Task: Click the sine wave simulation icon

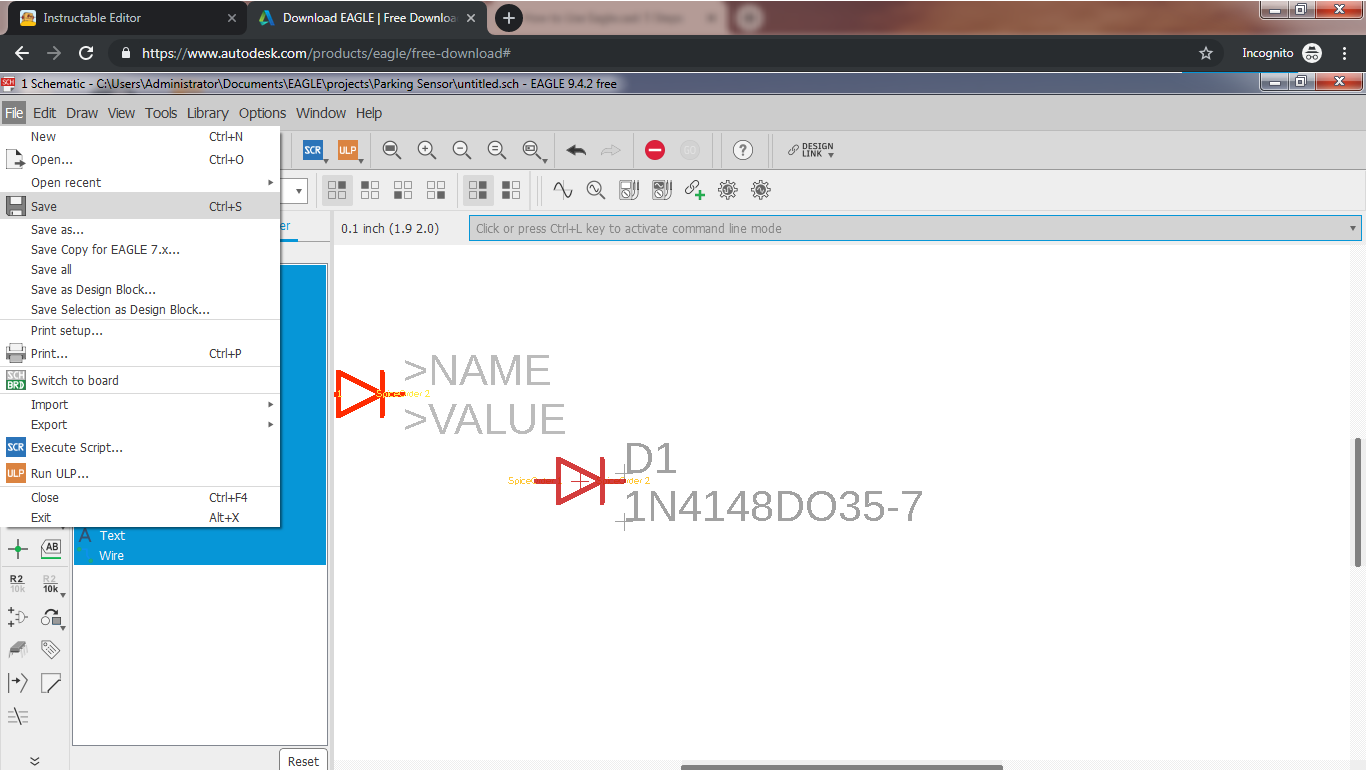Action: pos(563,189)
